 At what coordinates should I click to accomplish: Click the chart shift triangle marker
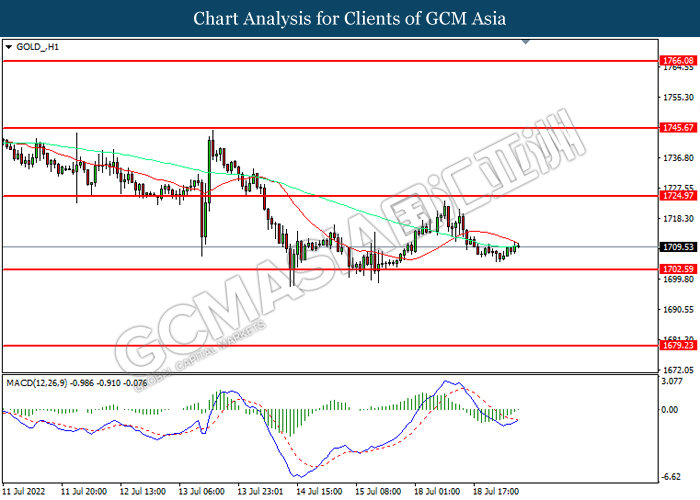(526, 42)
